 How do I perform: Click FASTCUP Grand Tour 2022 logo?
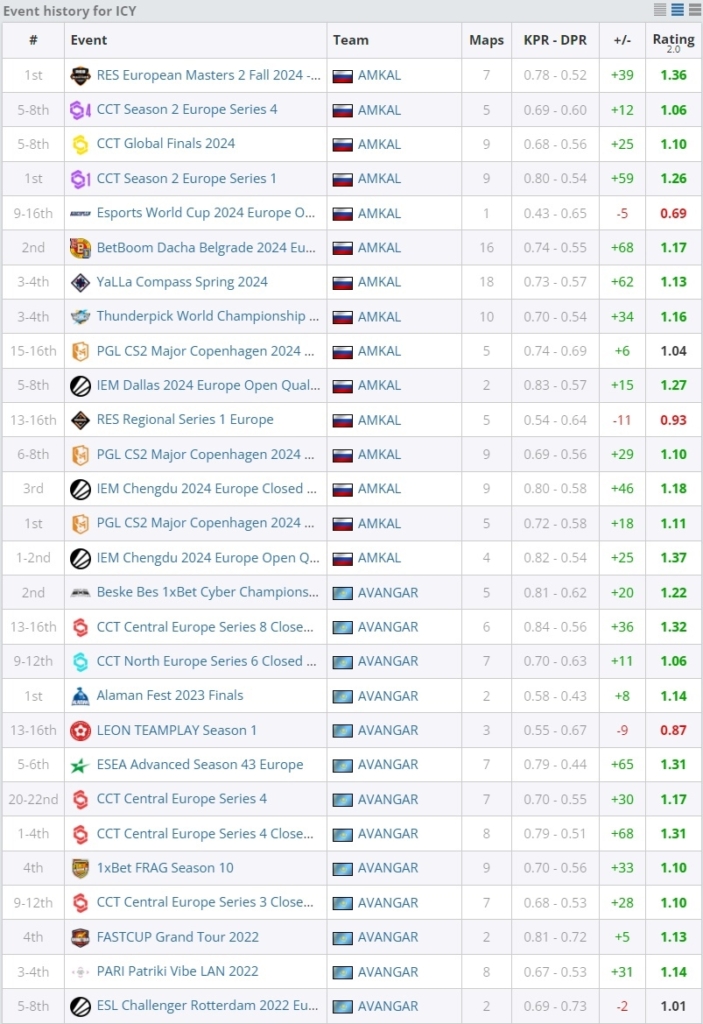pos(80,937)
